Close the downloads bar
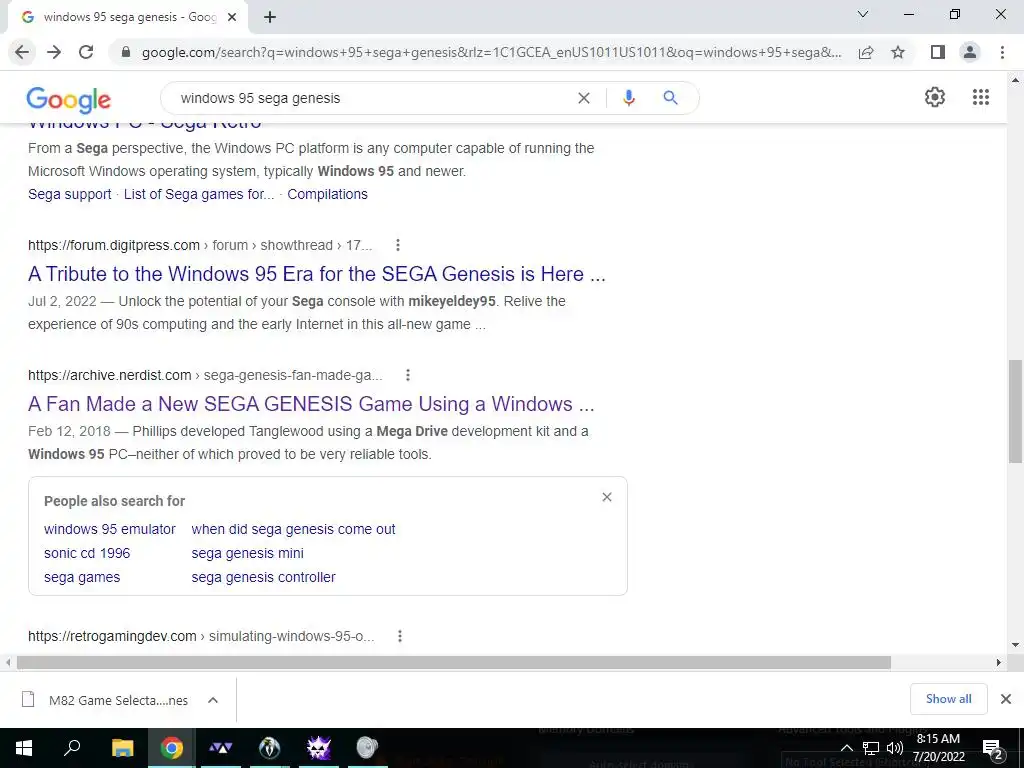The height and width of the screenshot is (768, 1024). click(1006, 699)
